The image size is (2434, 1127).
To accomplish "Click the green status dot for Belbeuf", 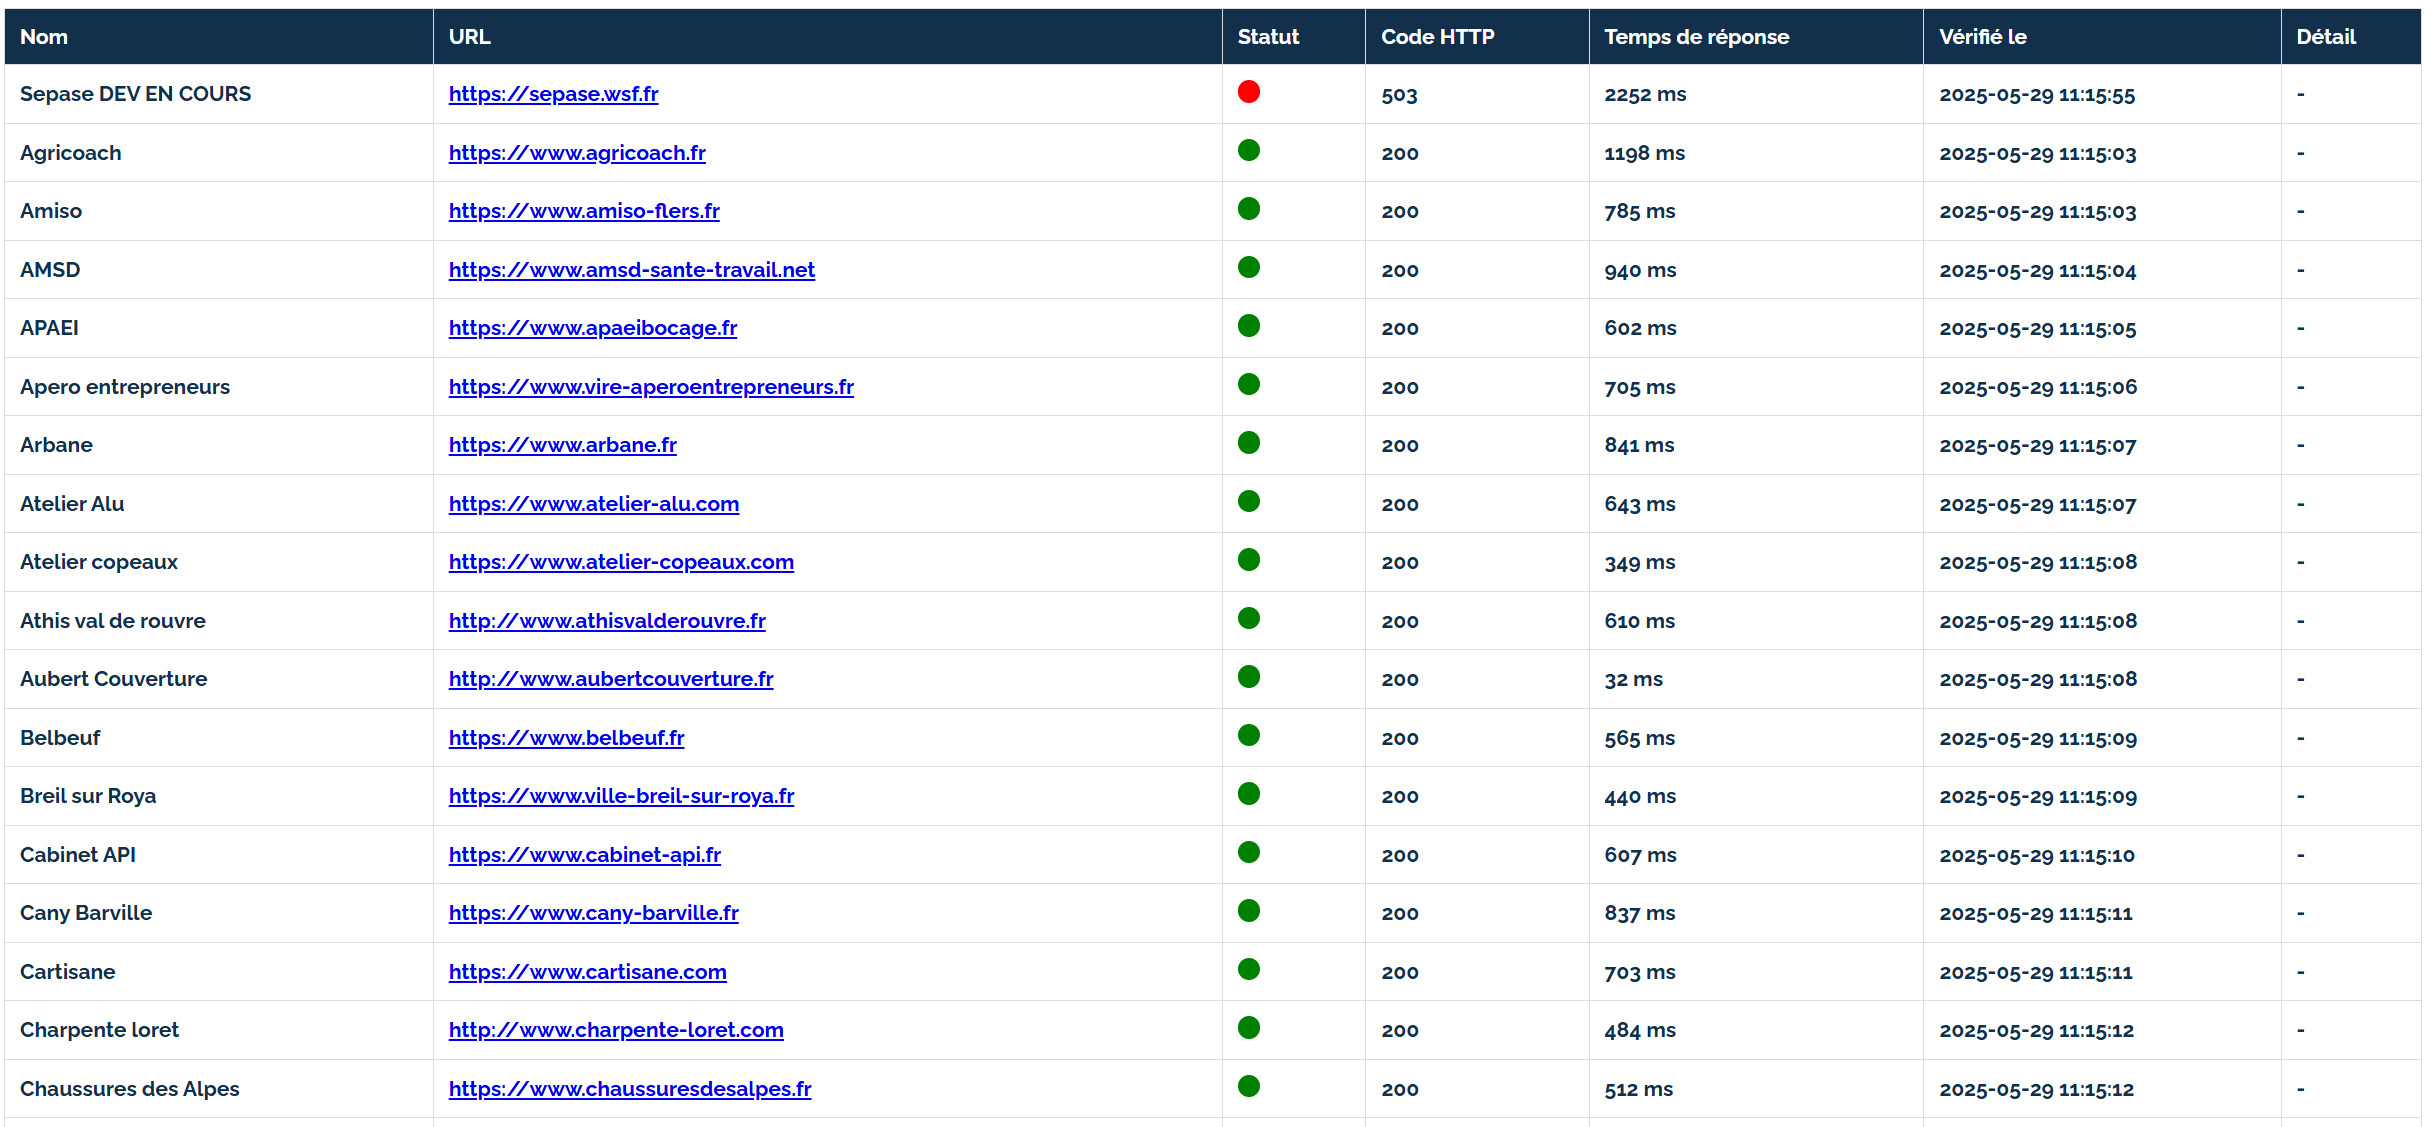I will tap(1249, 735).
